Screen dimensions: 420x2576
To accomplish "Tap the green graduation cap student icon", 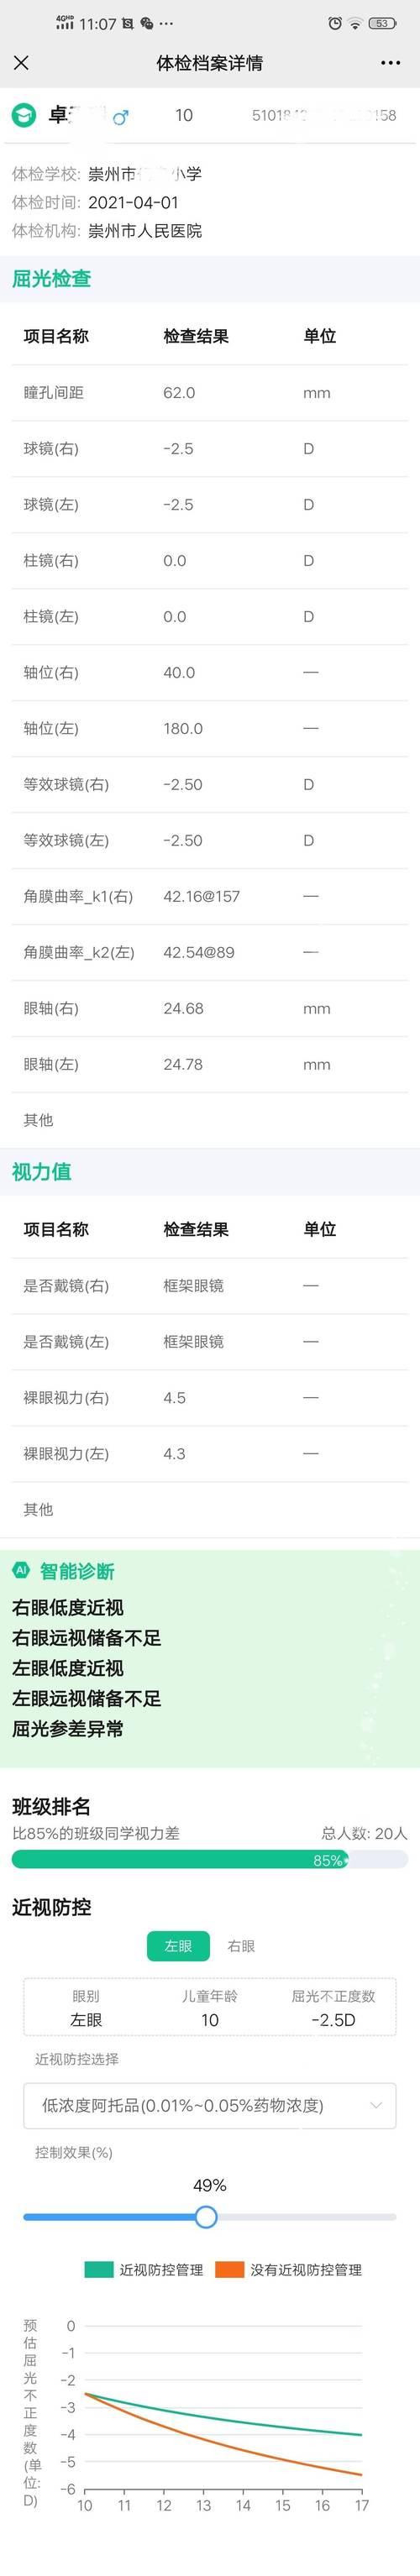I will pos(23,115).
